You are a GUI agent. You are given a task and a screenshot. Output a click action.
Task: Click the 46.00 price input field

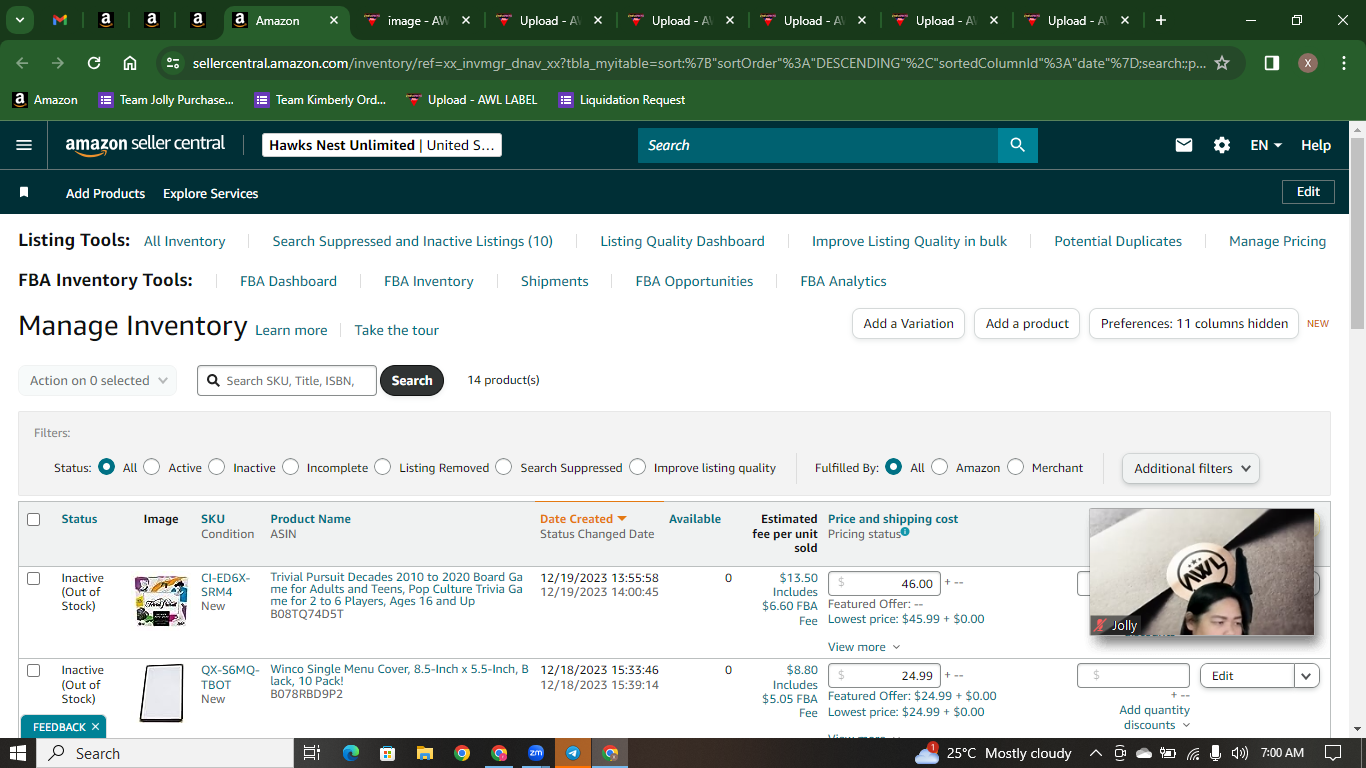tap(885, 583)
